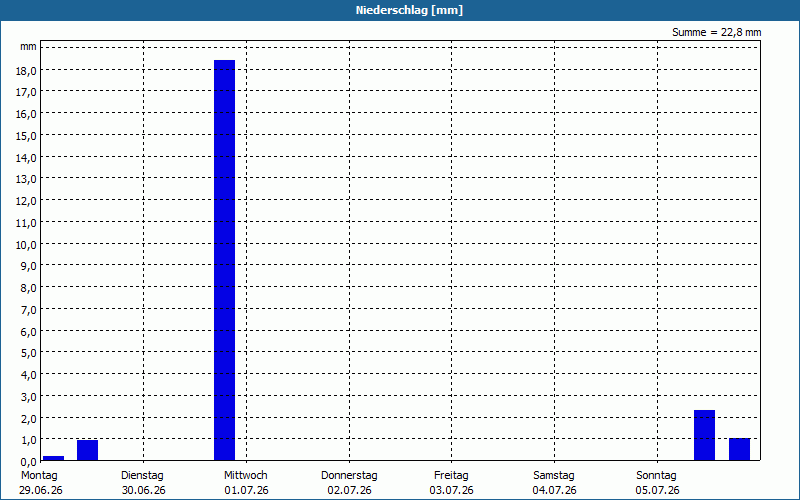Click the Montag axis label
The height and width of the screenshot is (500, 800).
point(39,476)
